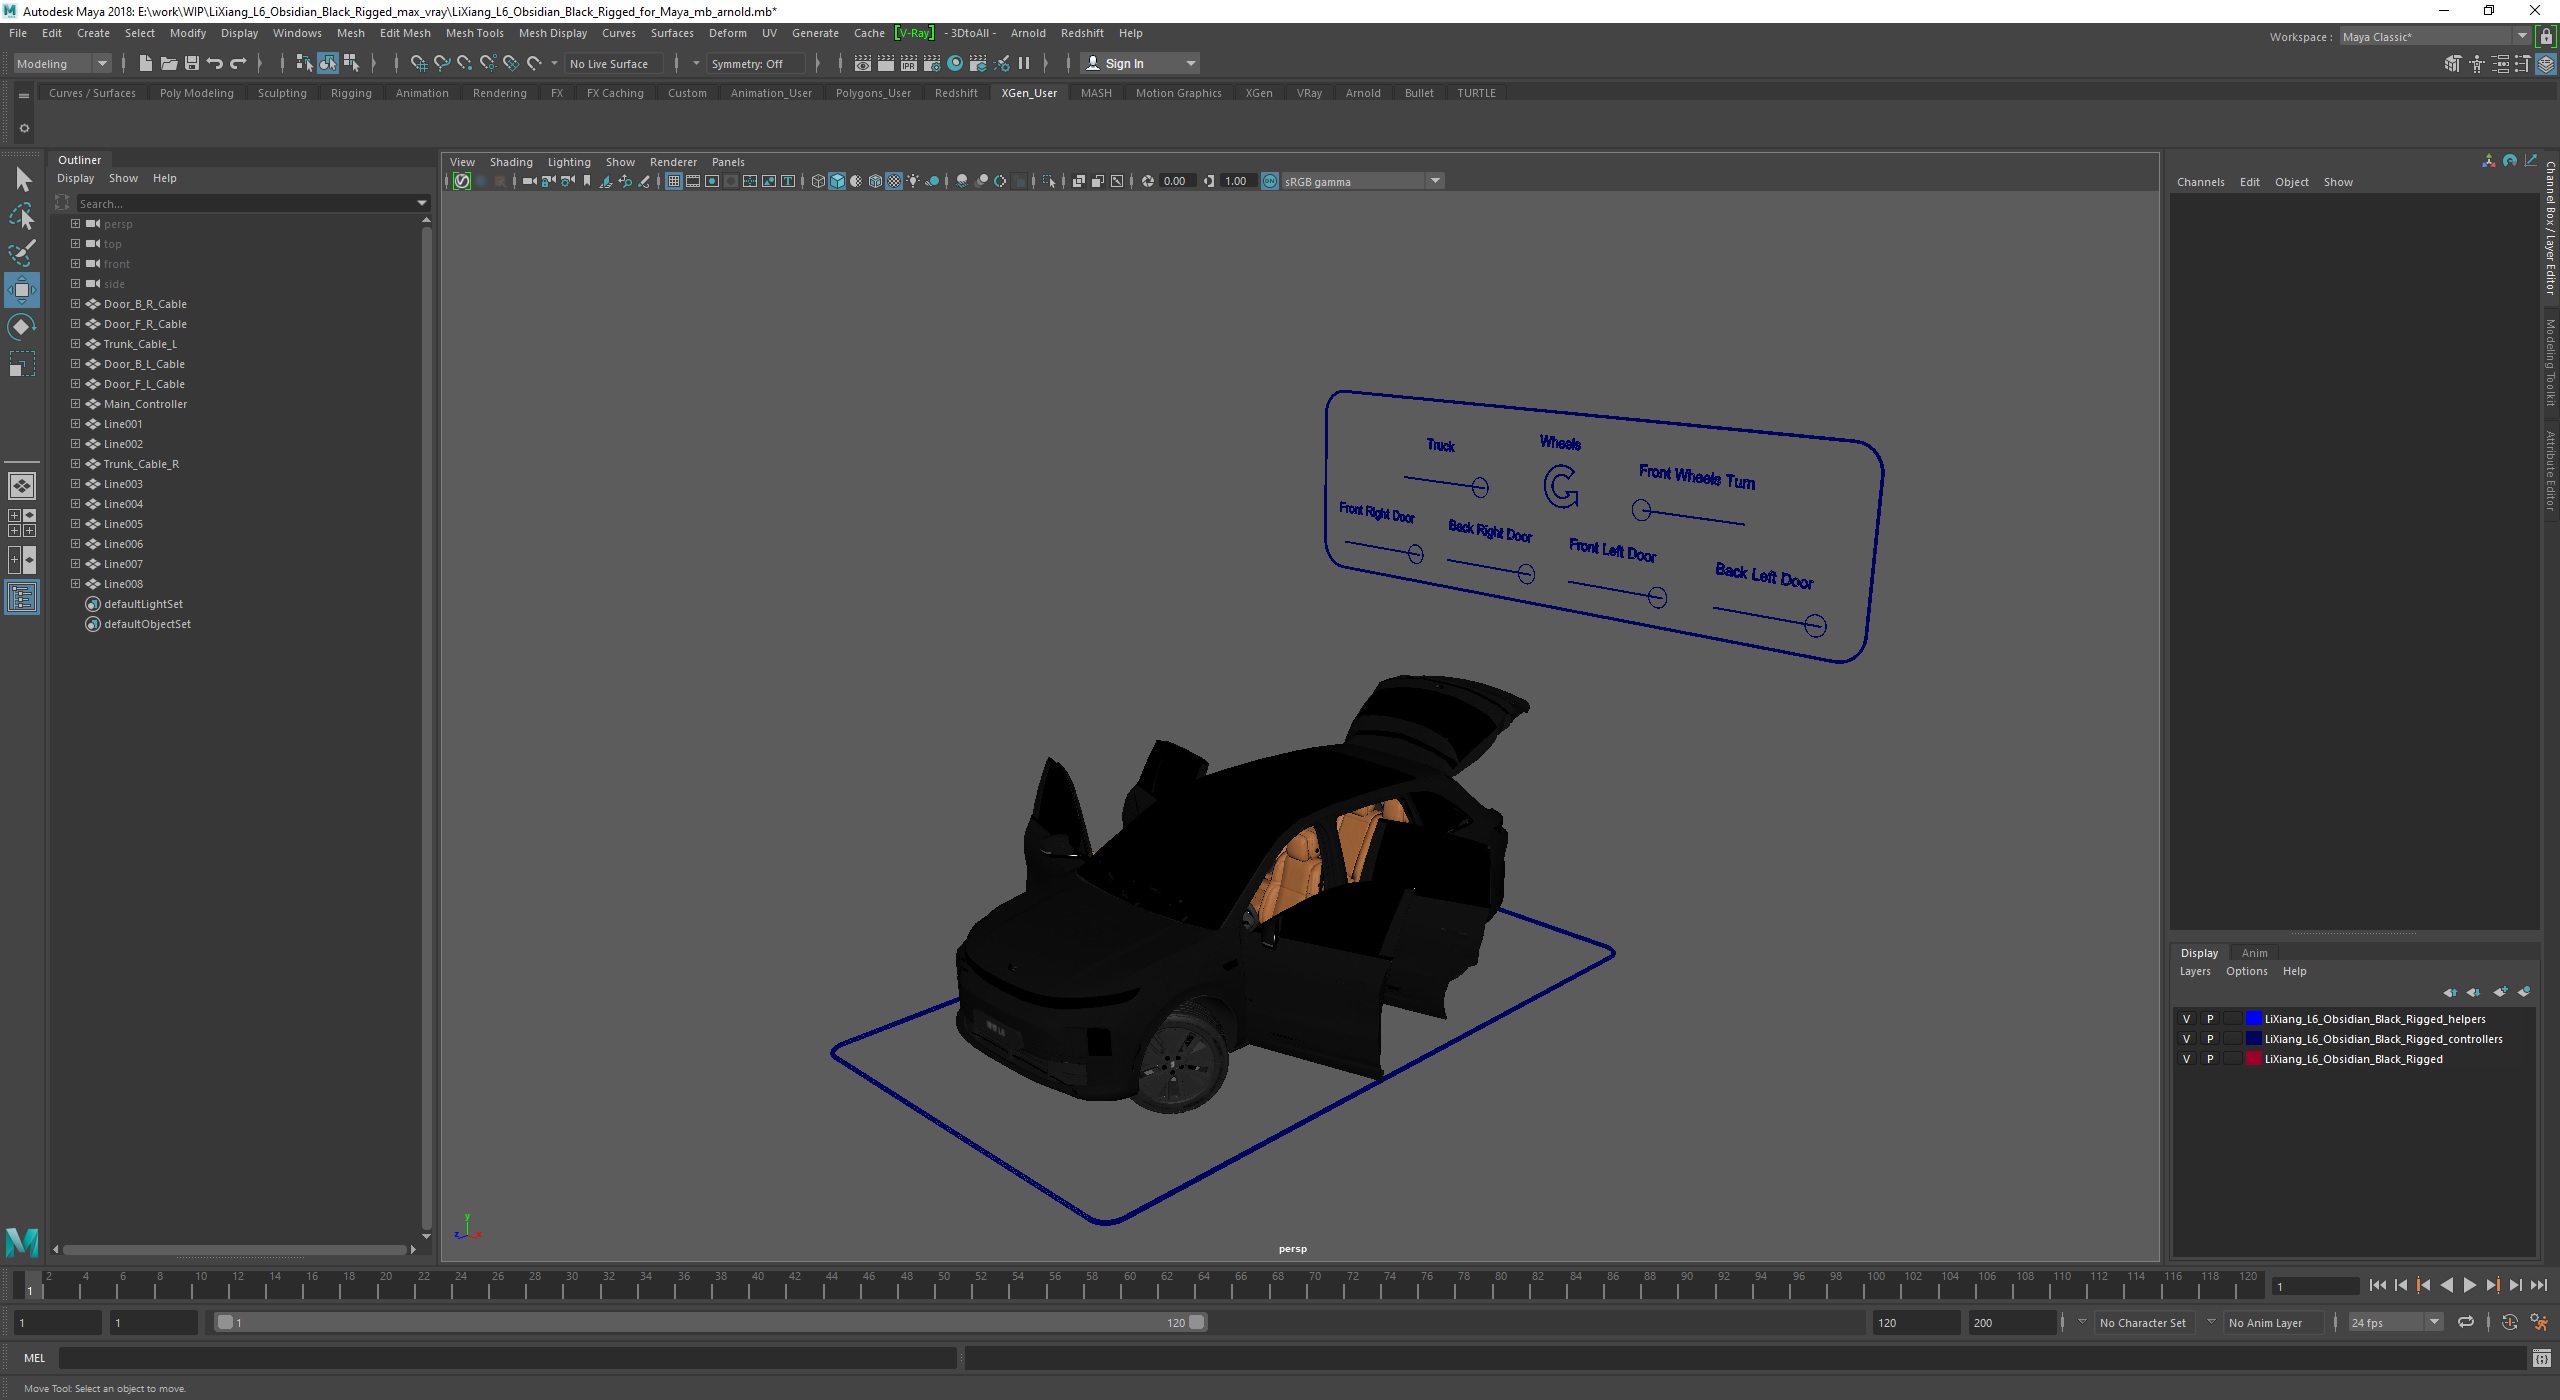
Task: Click Animation tab in shelf bar
Action: [419, 91]
